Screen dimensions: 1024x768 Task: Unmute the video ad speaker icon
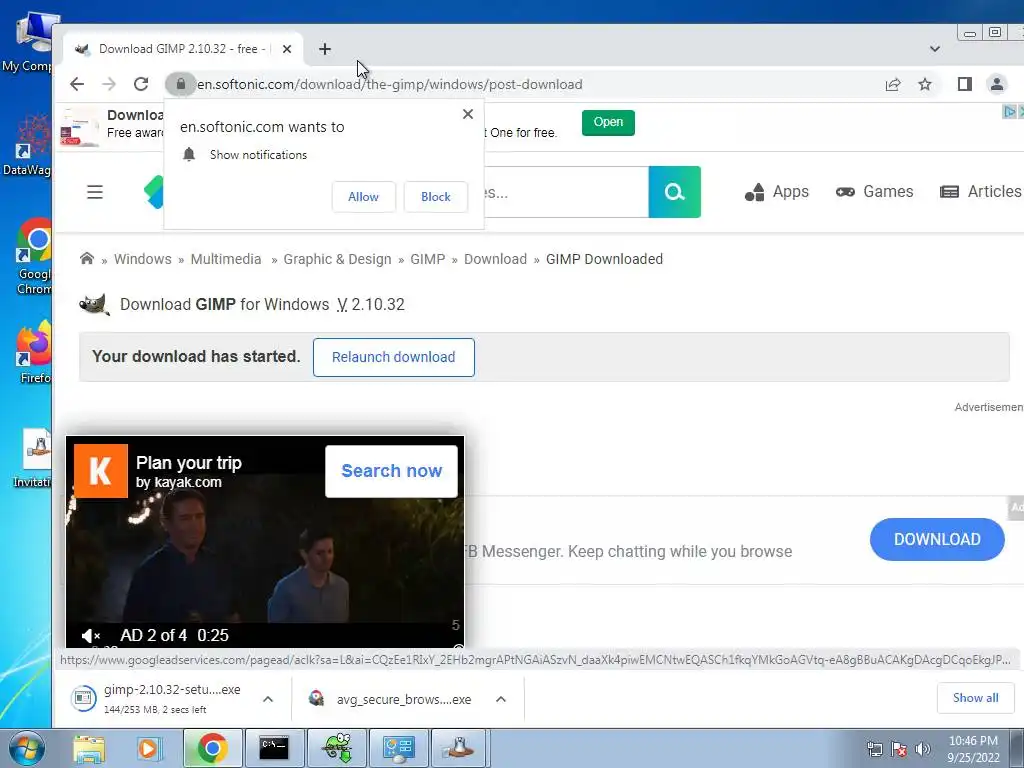[x=90, y=635]
